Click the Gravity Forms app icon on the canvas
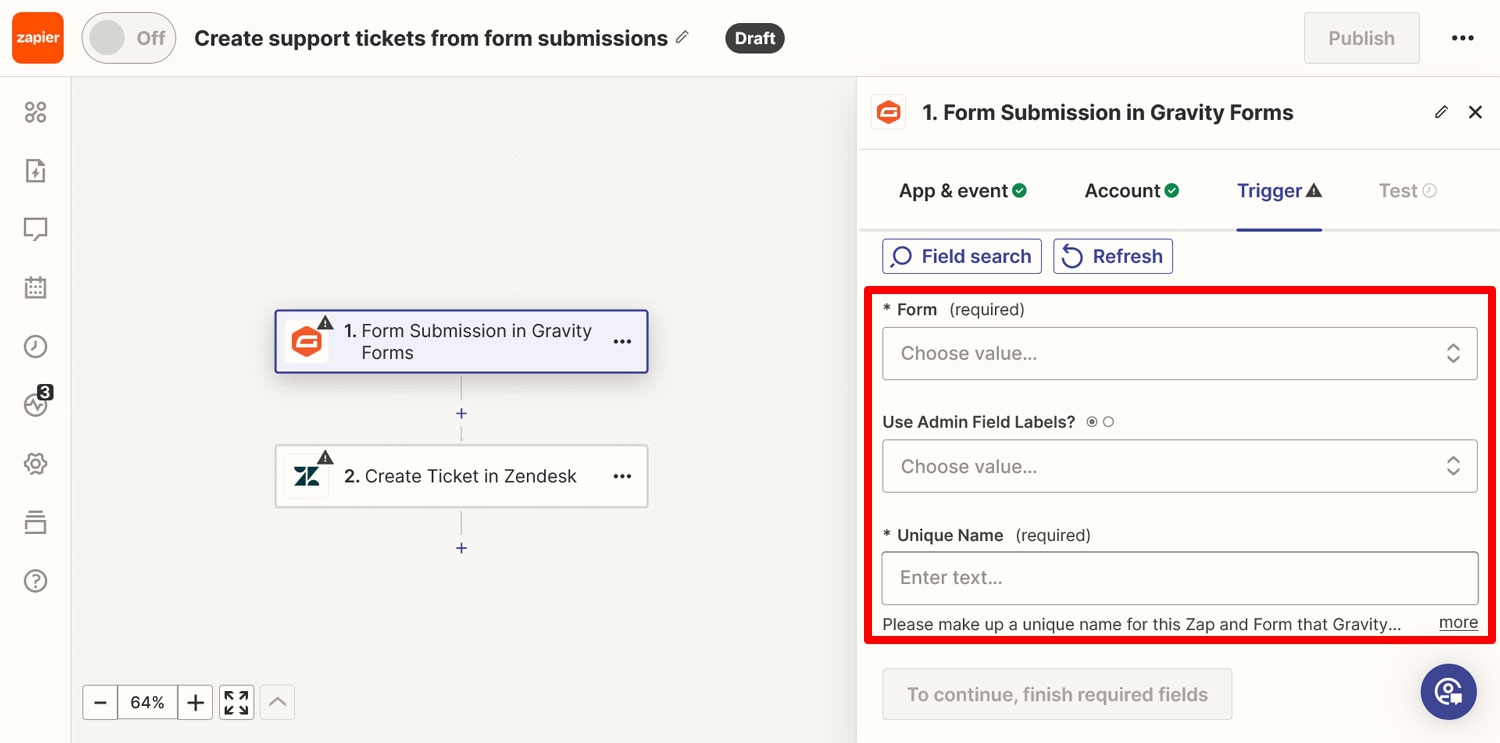The width and height of the screenshot is (1500, 743). (x=307, y=342)
